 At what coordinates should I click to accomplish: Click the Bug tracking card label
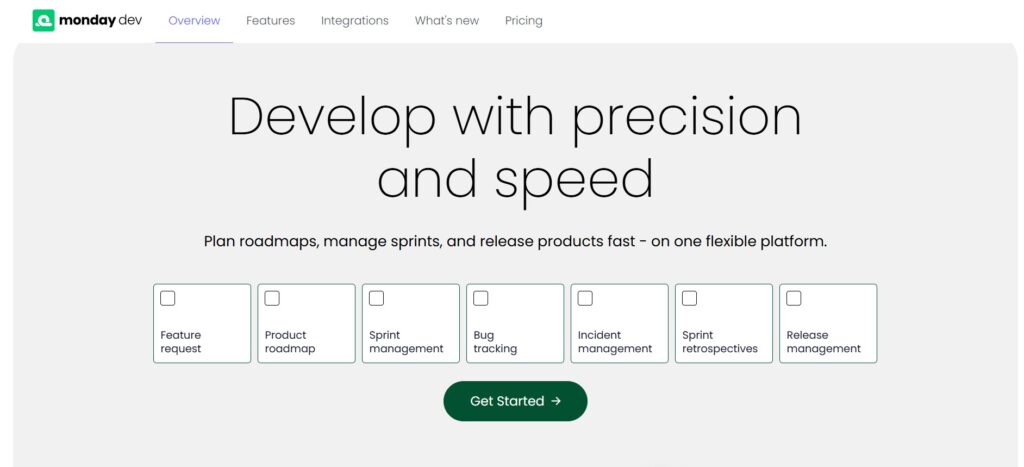(495, 342)
